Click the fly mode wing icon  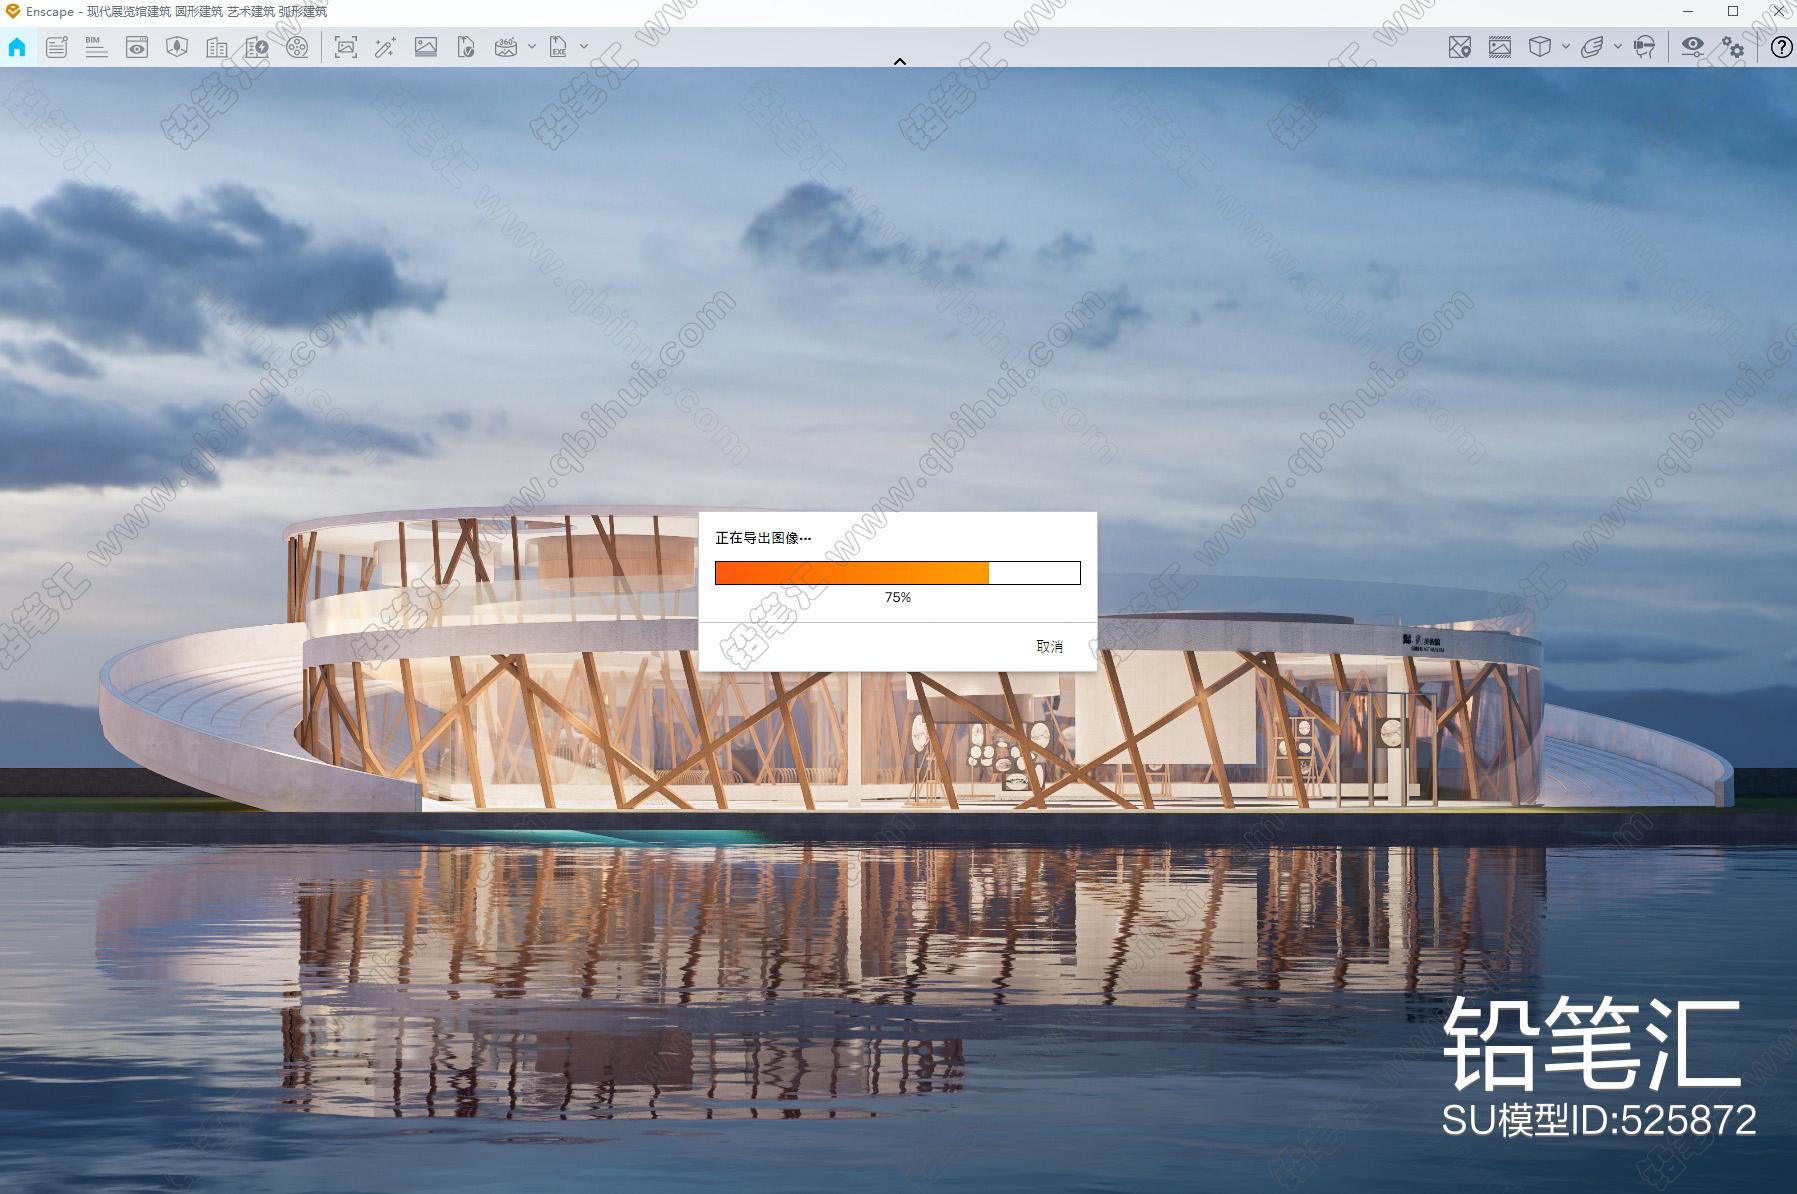pos(1592,47)
